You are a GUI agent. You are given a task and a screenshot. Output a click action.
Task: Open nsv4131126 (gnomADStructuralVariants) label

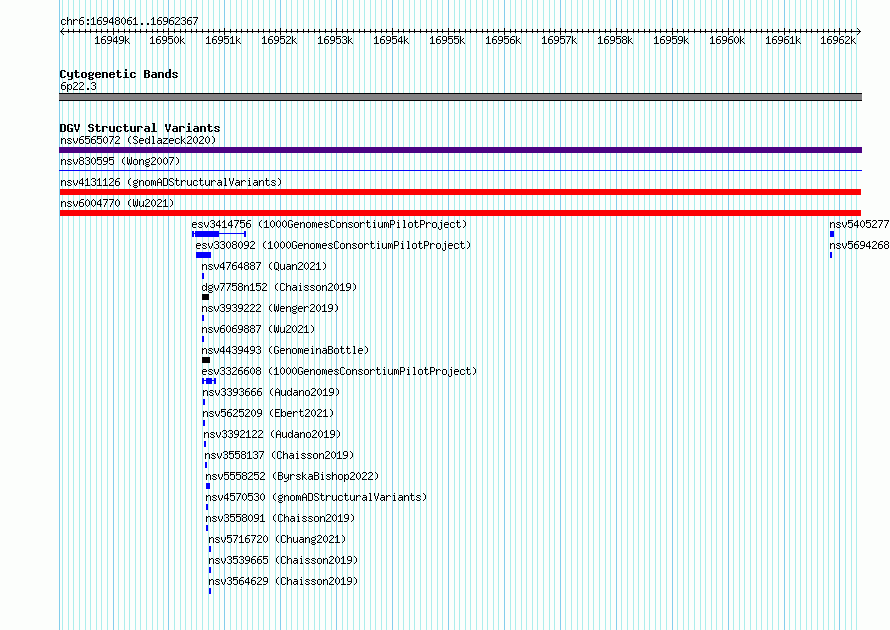pos(171,182)
